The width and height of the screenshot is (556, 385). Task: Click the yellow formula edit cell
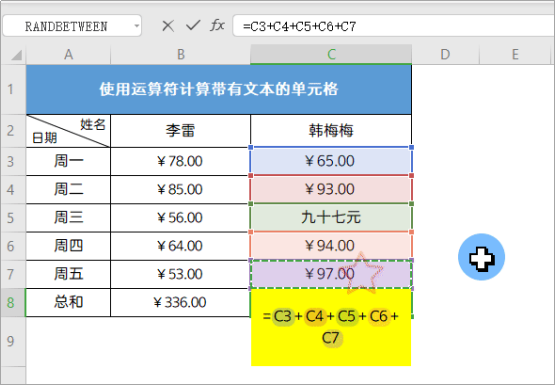click(331, 327)
